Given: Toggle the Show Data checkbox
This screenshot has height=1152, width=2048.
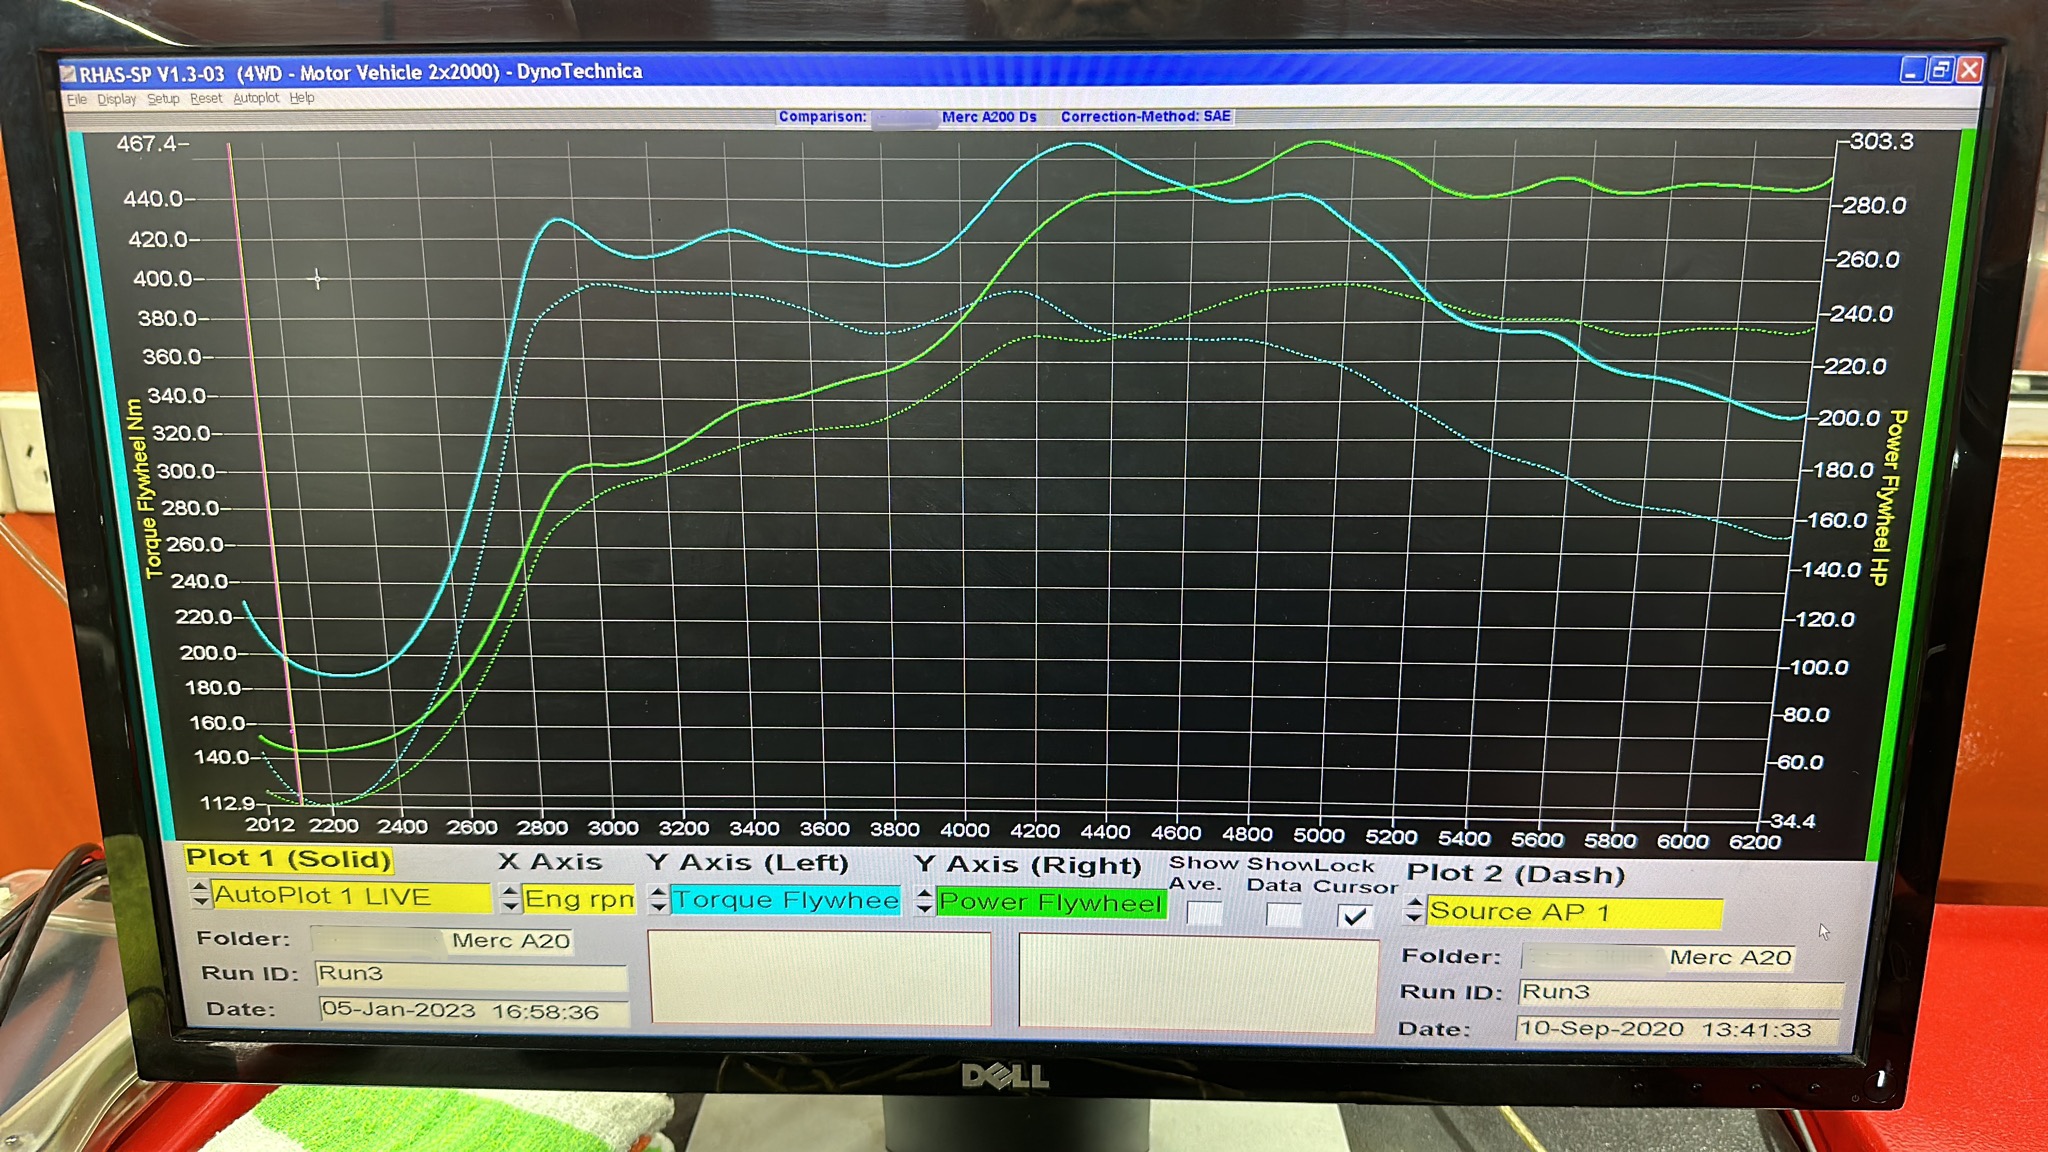Looking at the screenshot, I should point(1283,914).
